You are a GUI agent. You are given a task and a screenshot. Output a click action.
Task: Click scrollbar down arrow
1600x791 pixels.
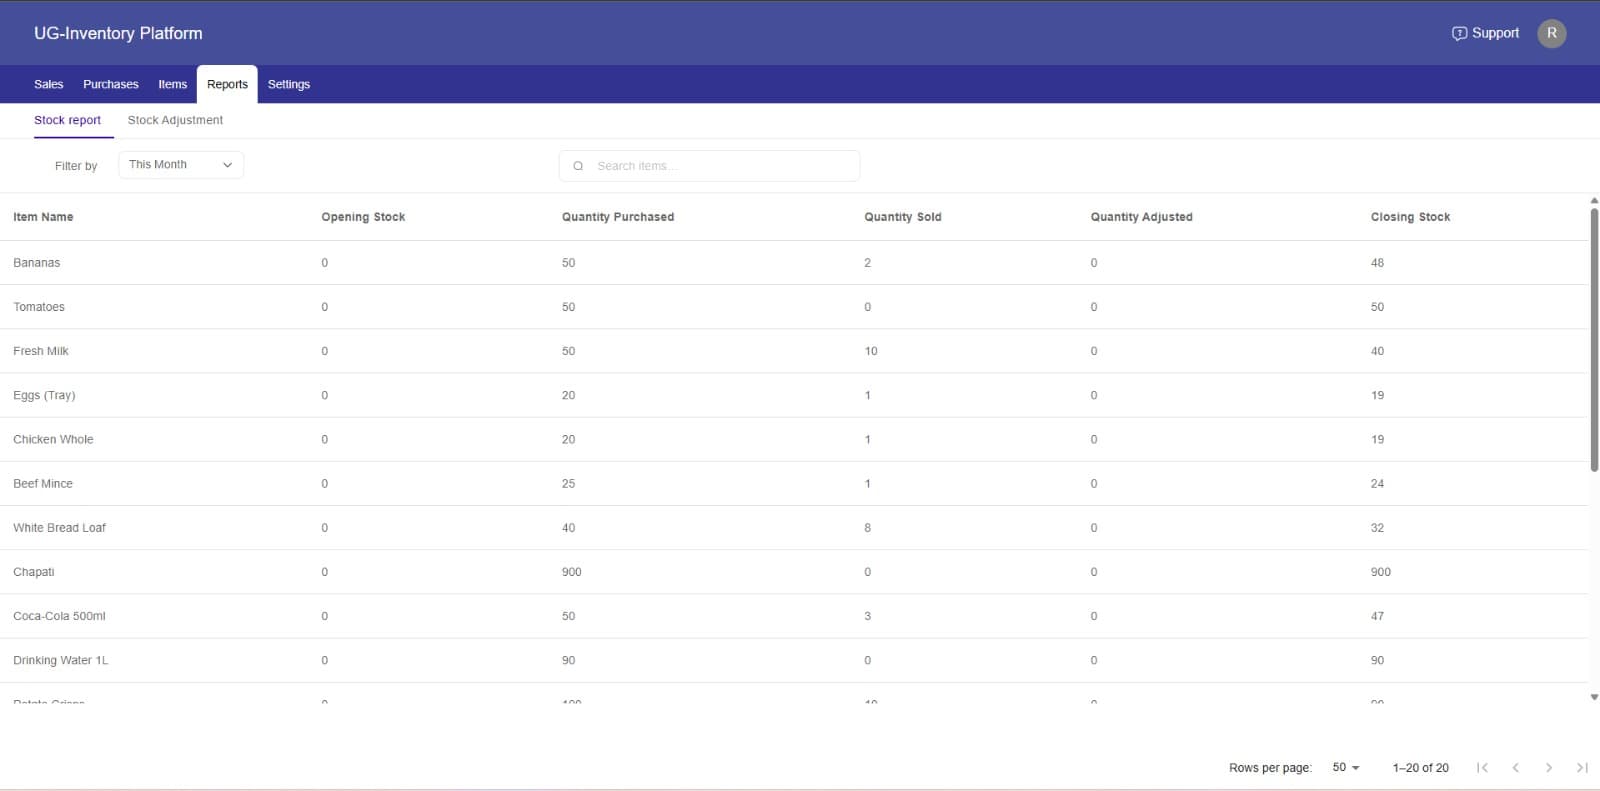[x=1594, y=697]
